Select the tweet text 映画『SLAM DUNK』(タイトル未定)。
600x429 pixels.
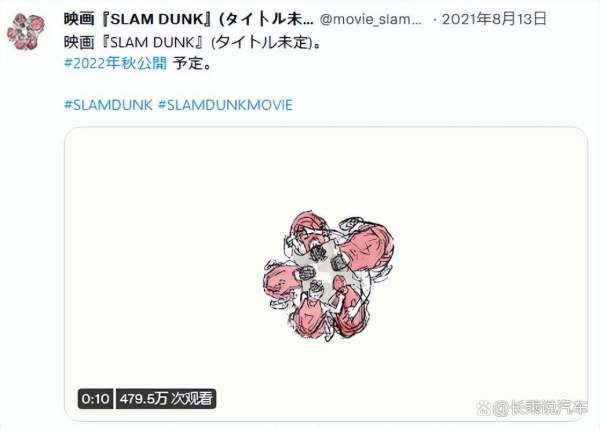coord(192,42)
